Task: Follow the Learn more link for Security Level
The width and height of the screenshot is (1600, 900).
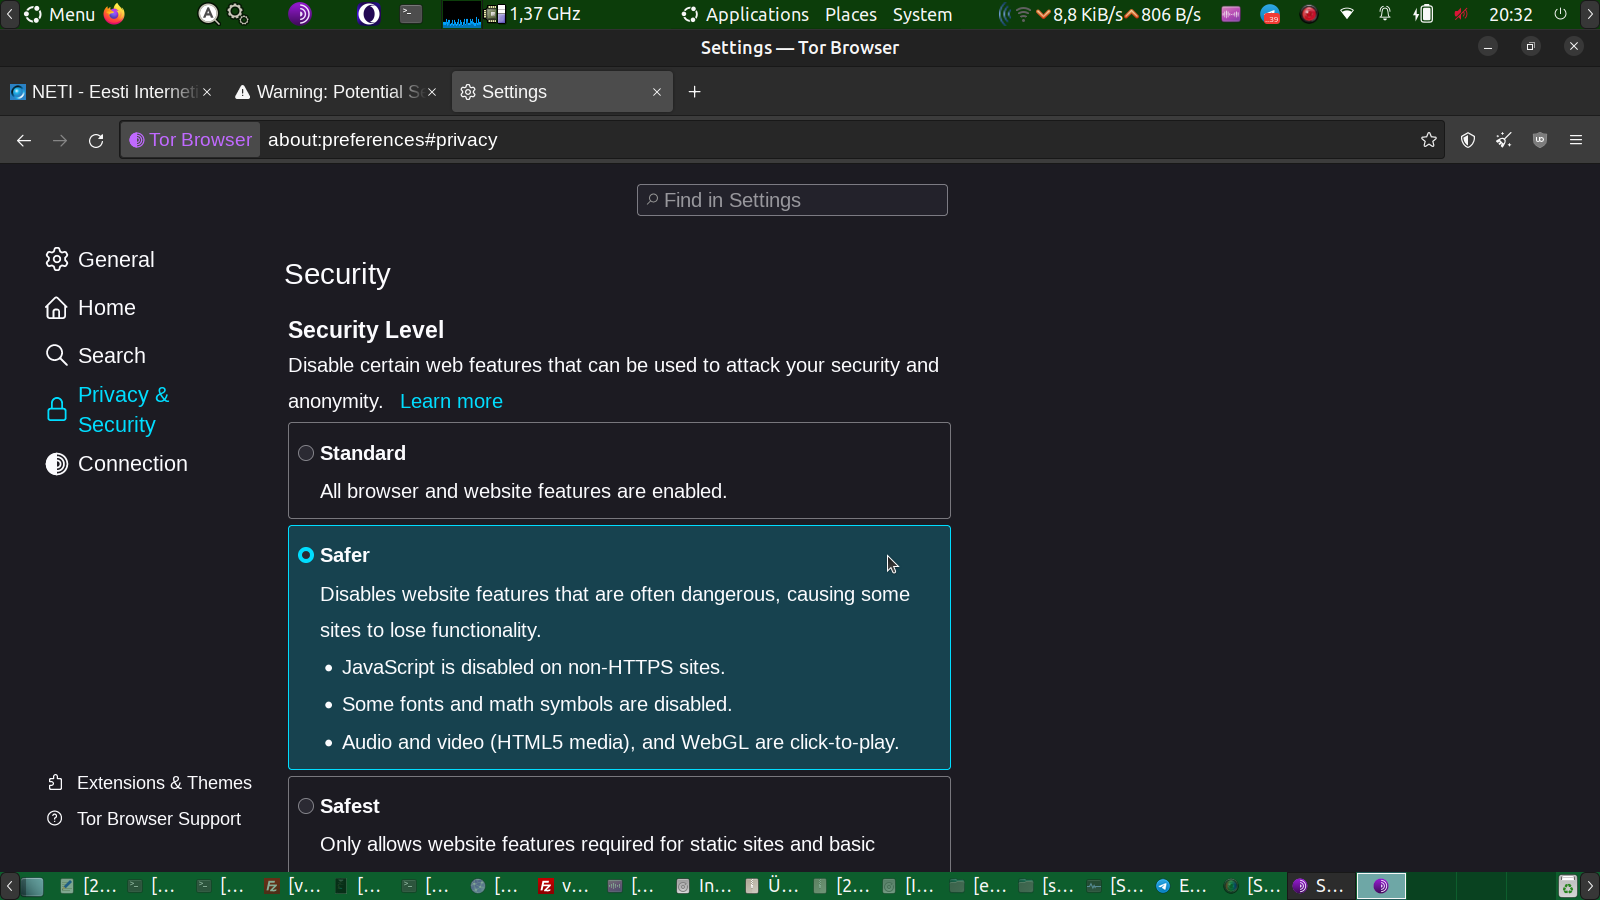Action: [451, 401]
